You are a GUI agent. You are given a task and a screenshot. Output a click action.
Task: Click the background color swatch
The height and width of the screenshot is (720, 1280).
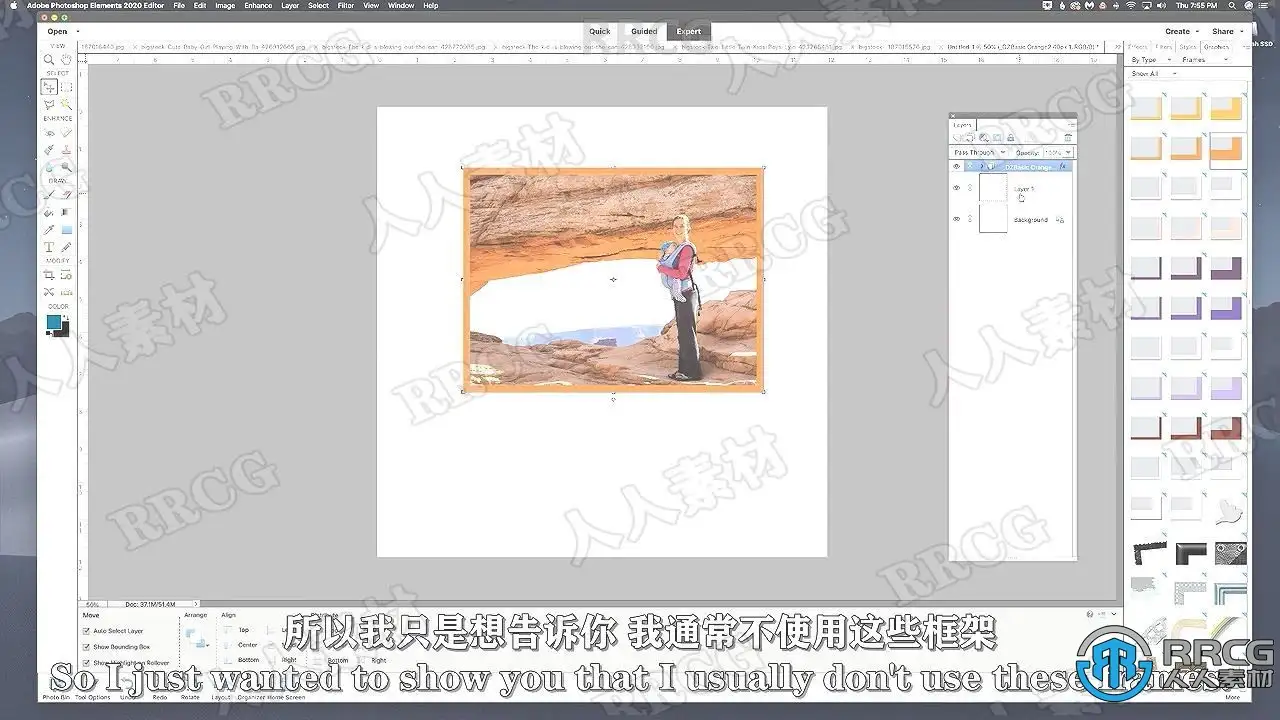[x=63, y=330]
